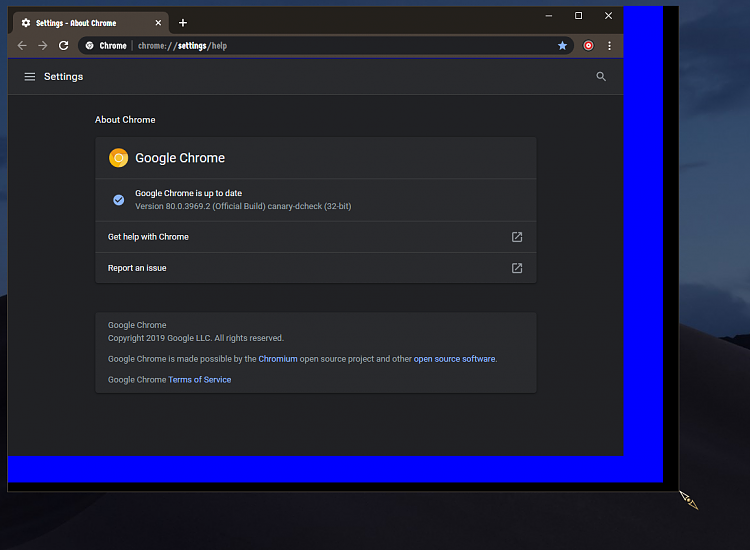Screen dimensions: 750x550
Task: Open the Chrome three-dot menu
Action: pyautogui.click(x=609, y=45)
